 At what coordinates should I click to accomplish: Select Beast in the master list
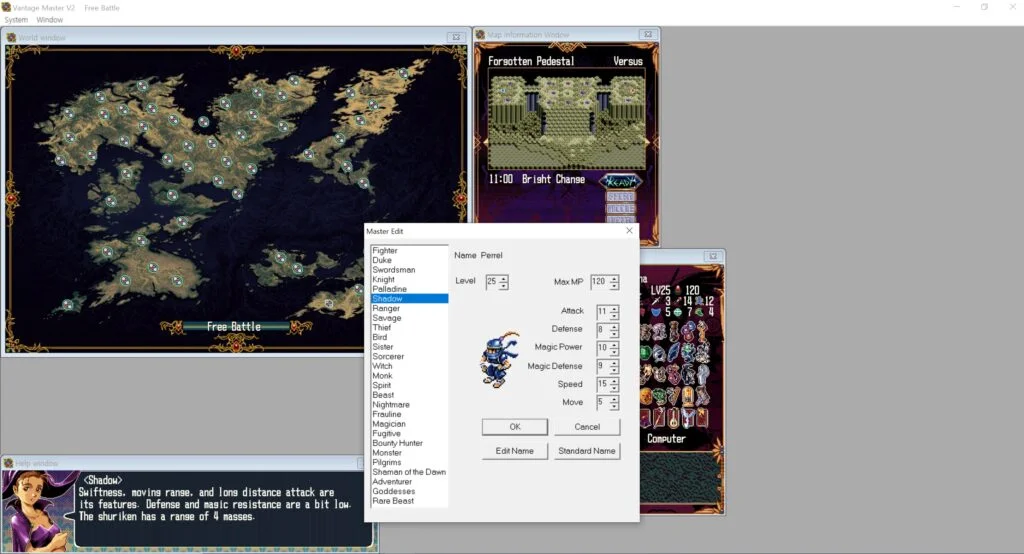pos(409,395)
